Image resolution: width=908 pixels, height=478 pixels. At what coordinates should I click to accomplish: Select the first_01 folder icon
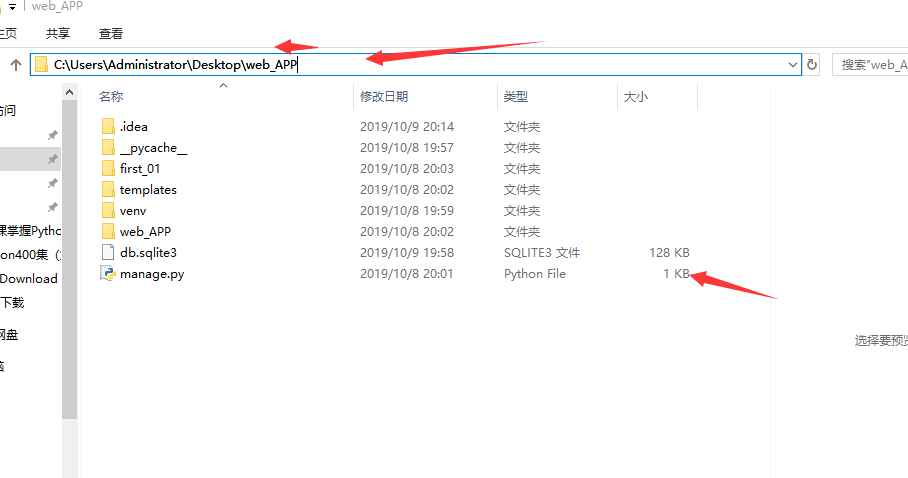point(108,168)
